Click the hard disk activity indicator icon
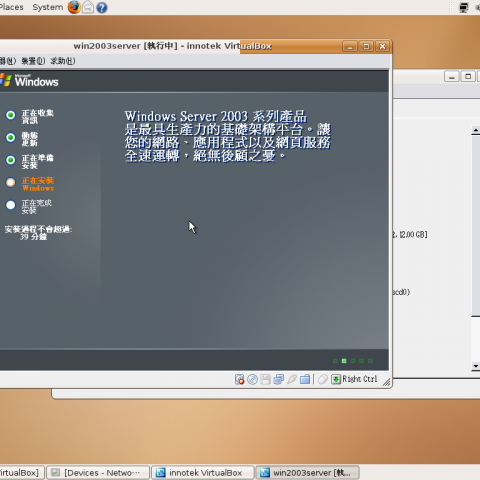480x480 pixels. (239, 379)
